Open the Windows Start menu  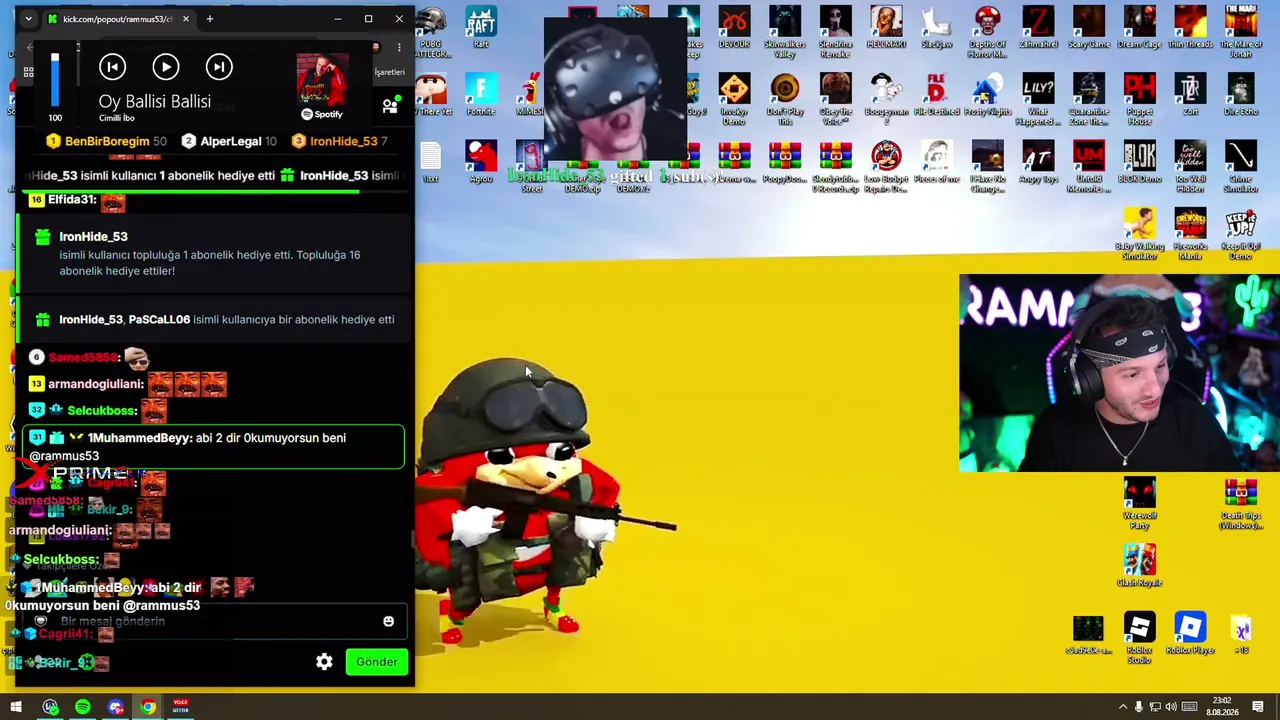tap(16, 708)
